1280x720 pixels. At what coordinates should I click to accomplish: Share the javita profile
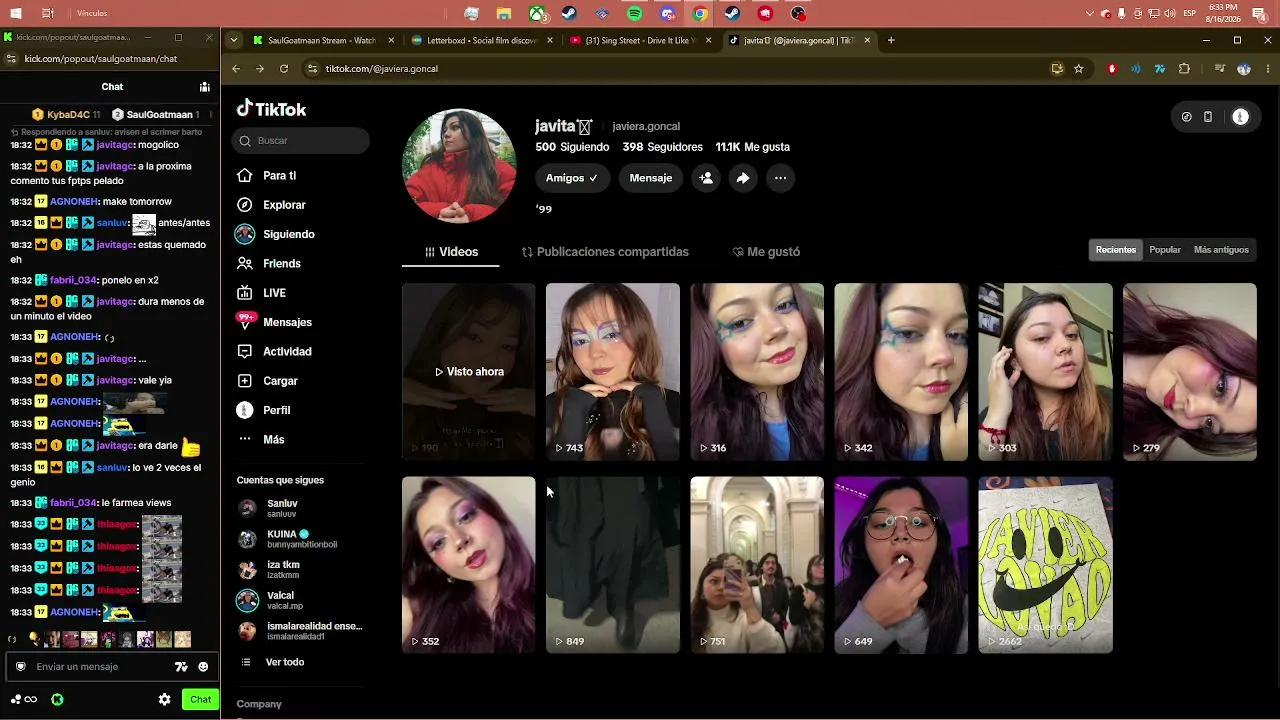pos(743,178)
